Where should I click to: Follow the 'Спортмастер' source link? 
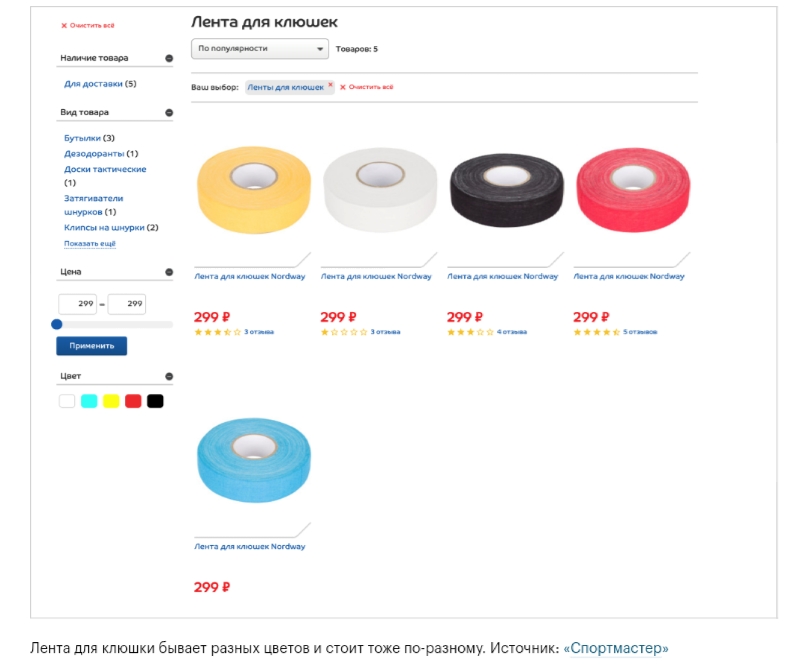tap(616, 648)
